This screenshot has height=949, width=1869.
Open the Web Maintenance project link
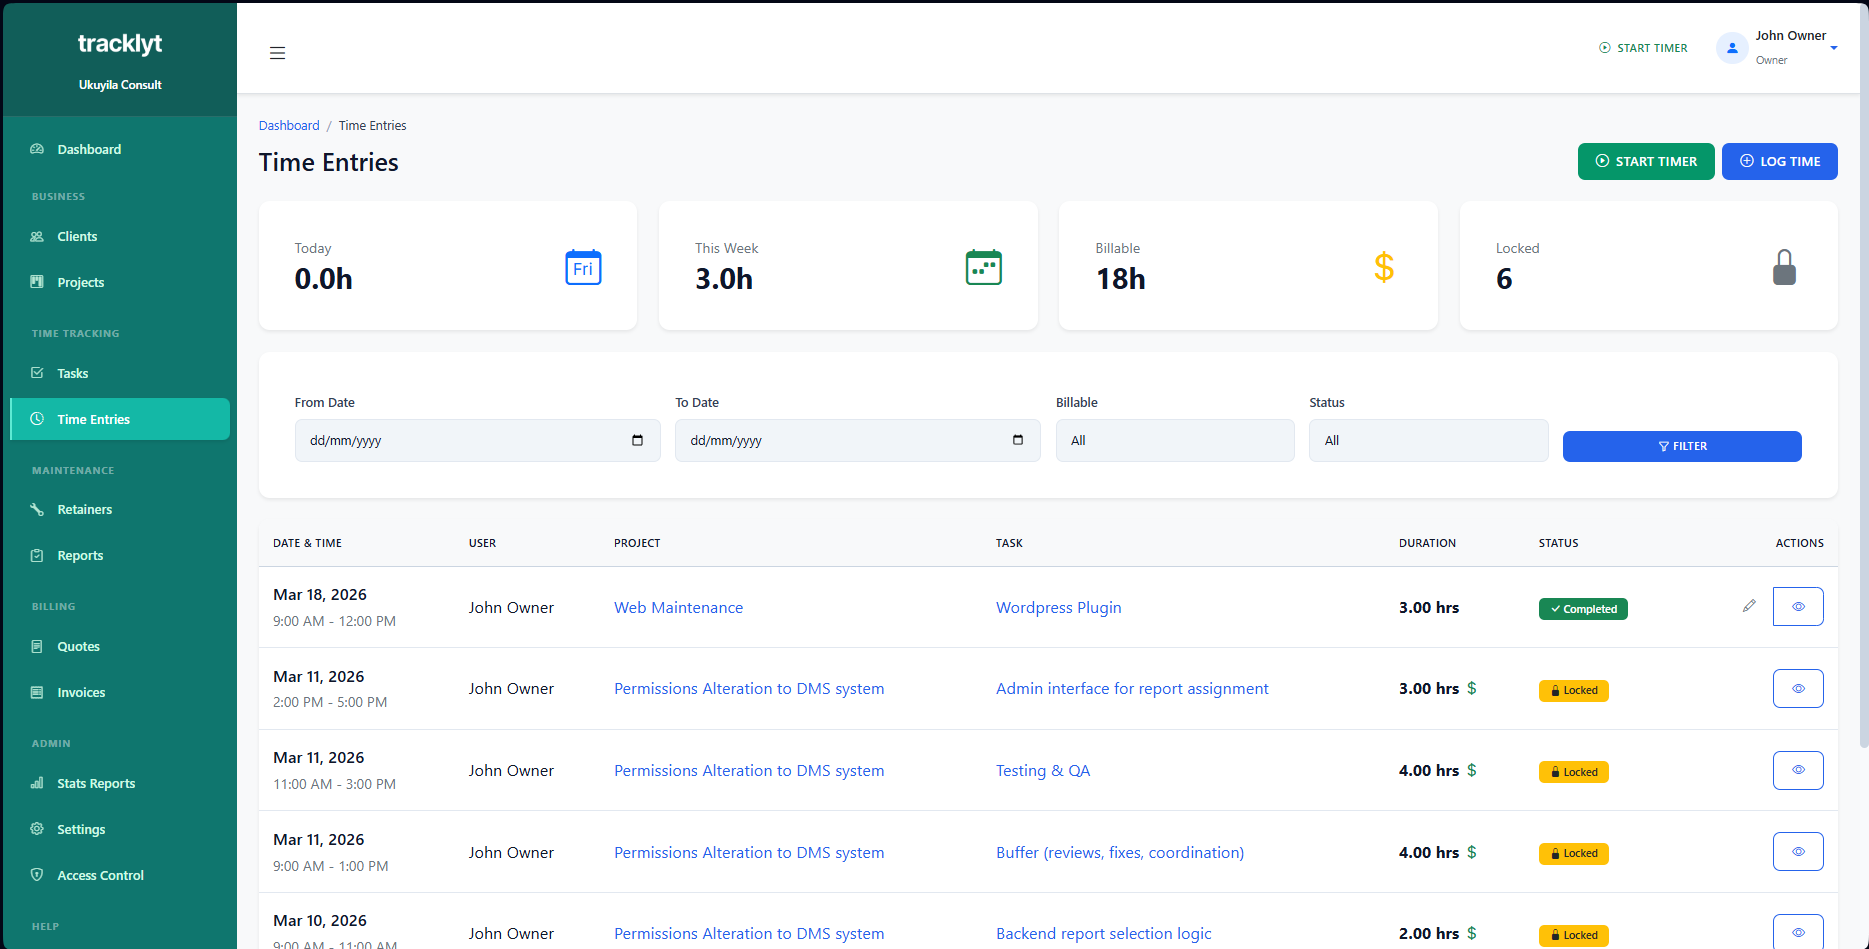point(678,607)
